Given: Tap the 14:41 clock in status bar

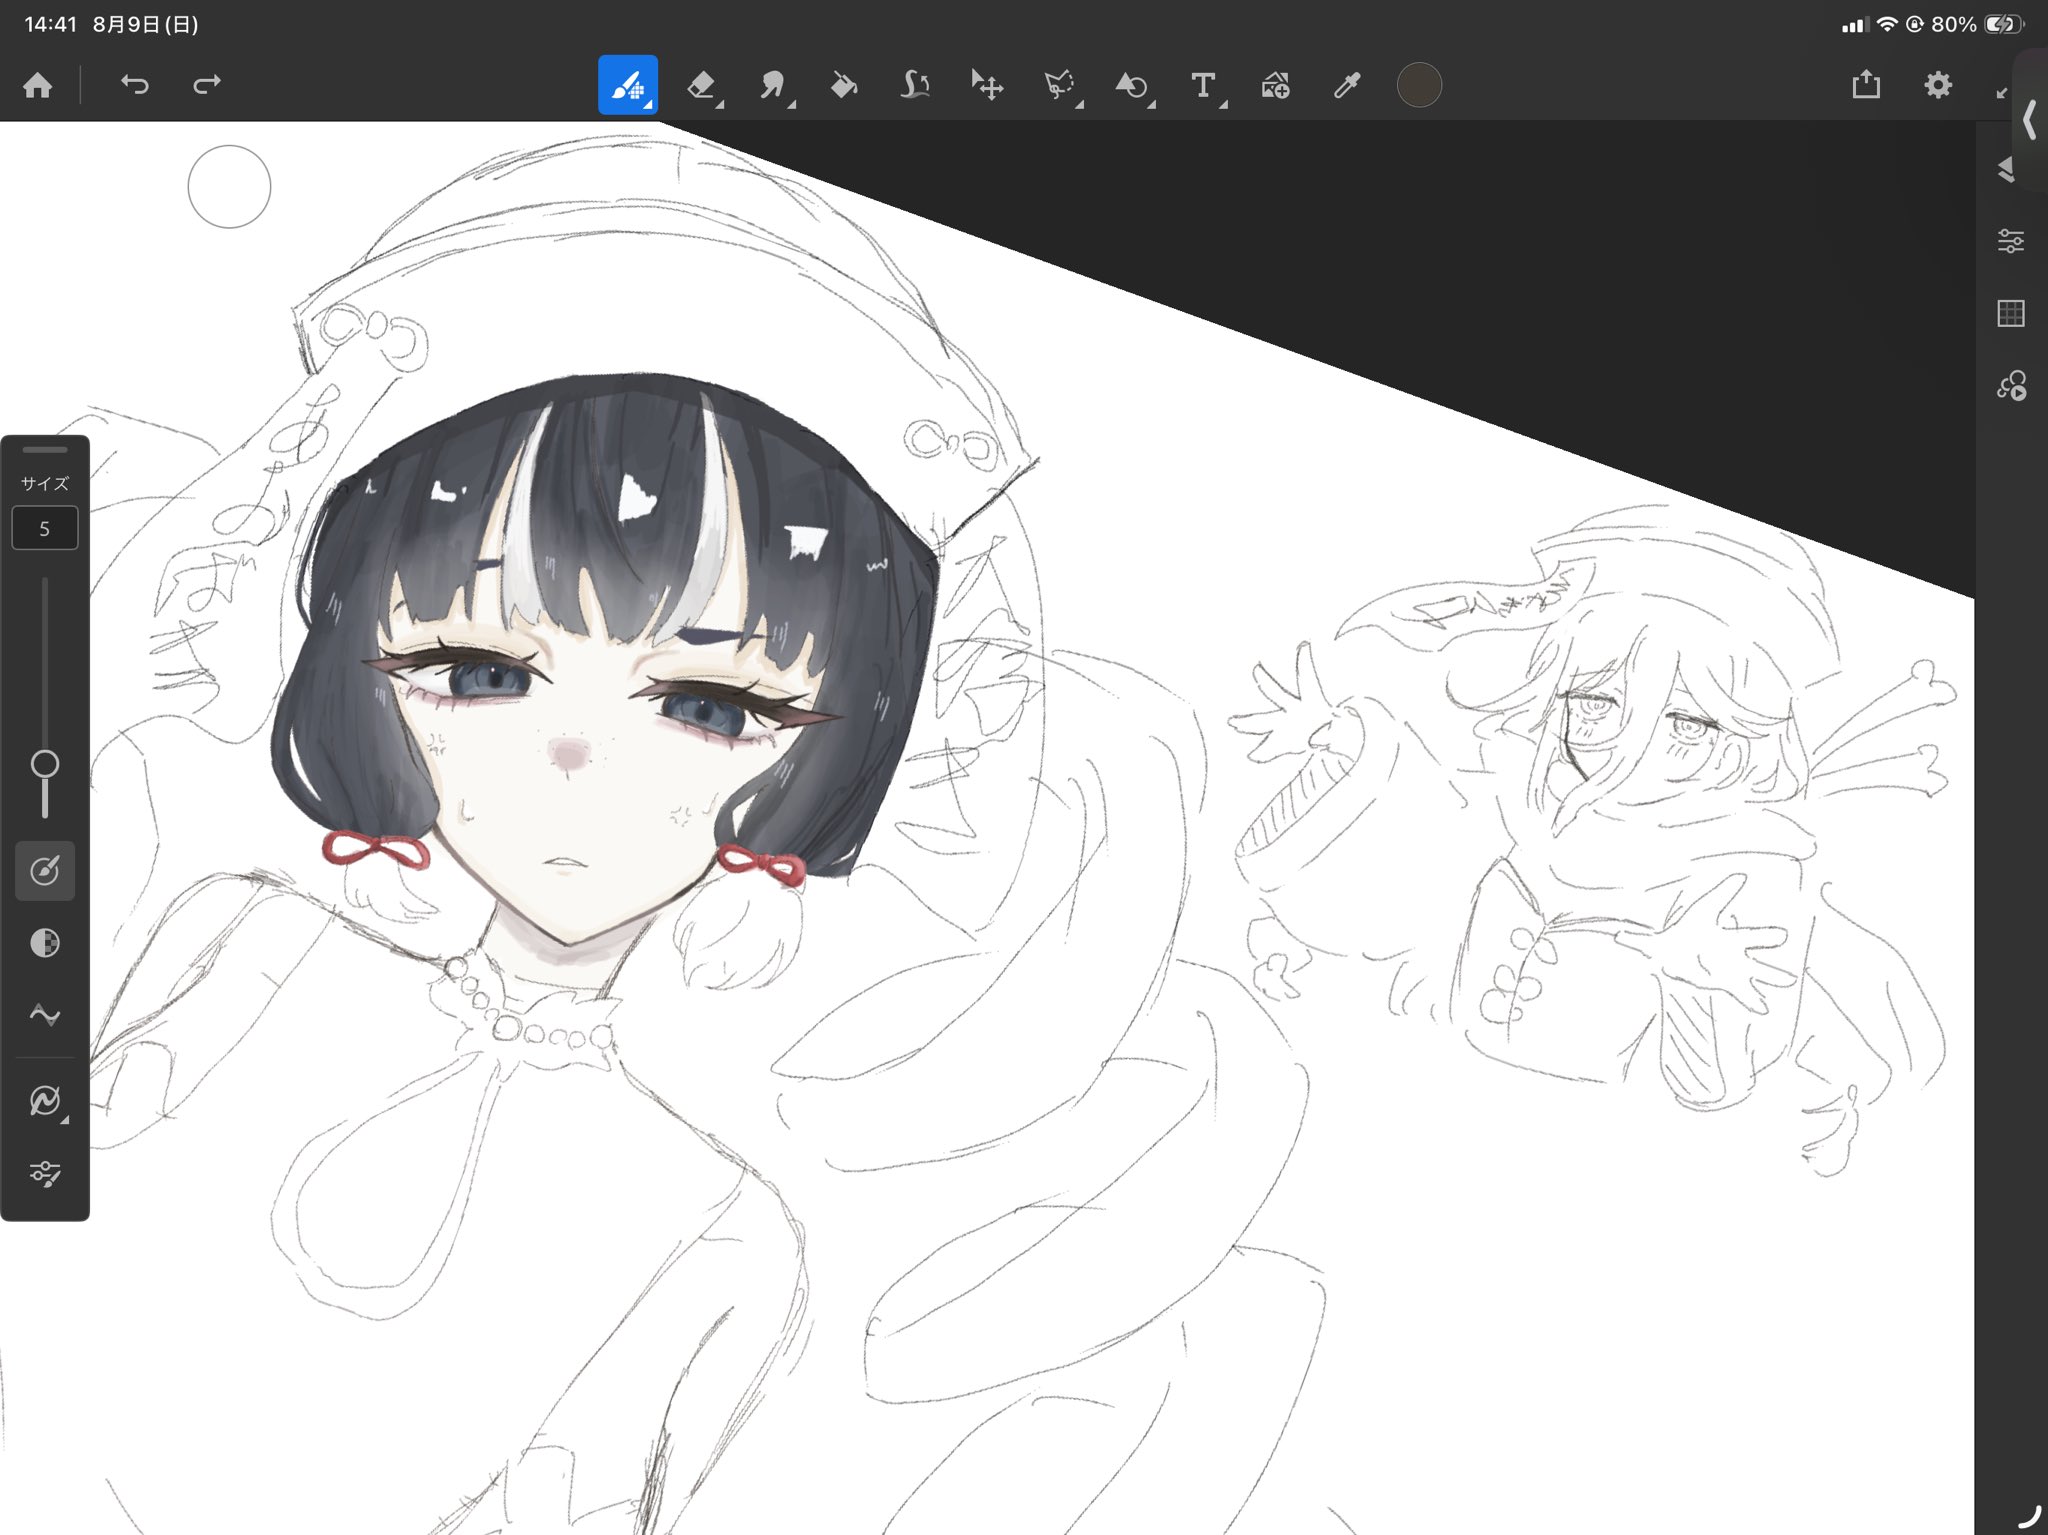Looking at the screenshot, I should 50,25.
